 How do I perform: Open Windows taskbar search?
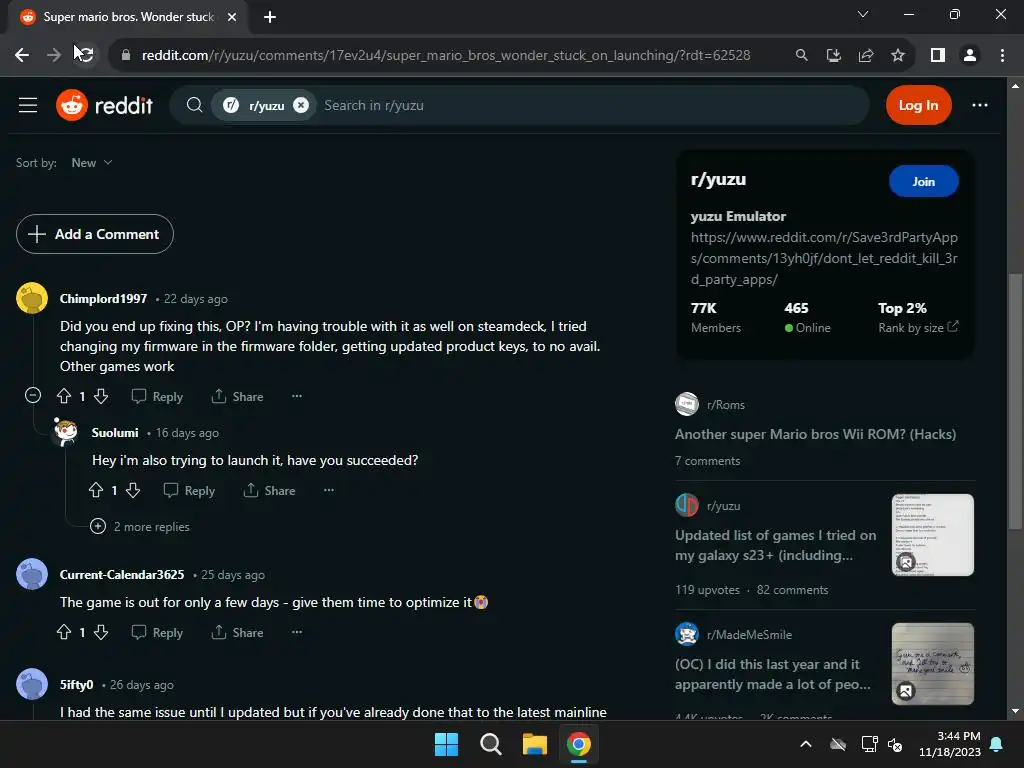(490, 744)
